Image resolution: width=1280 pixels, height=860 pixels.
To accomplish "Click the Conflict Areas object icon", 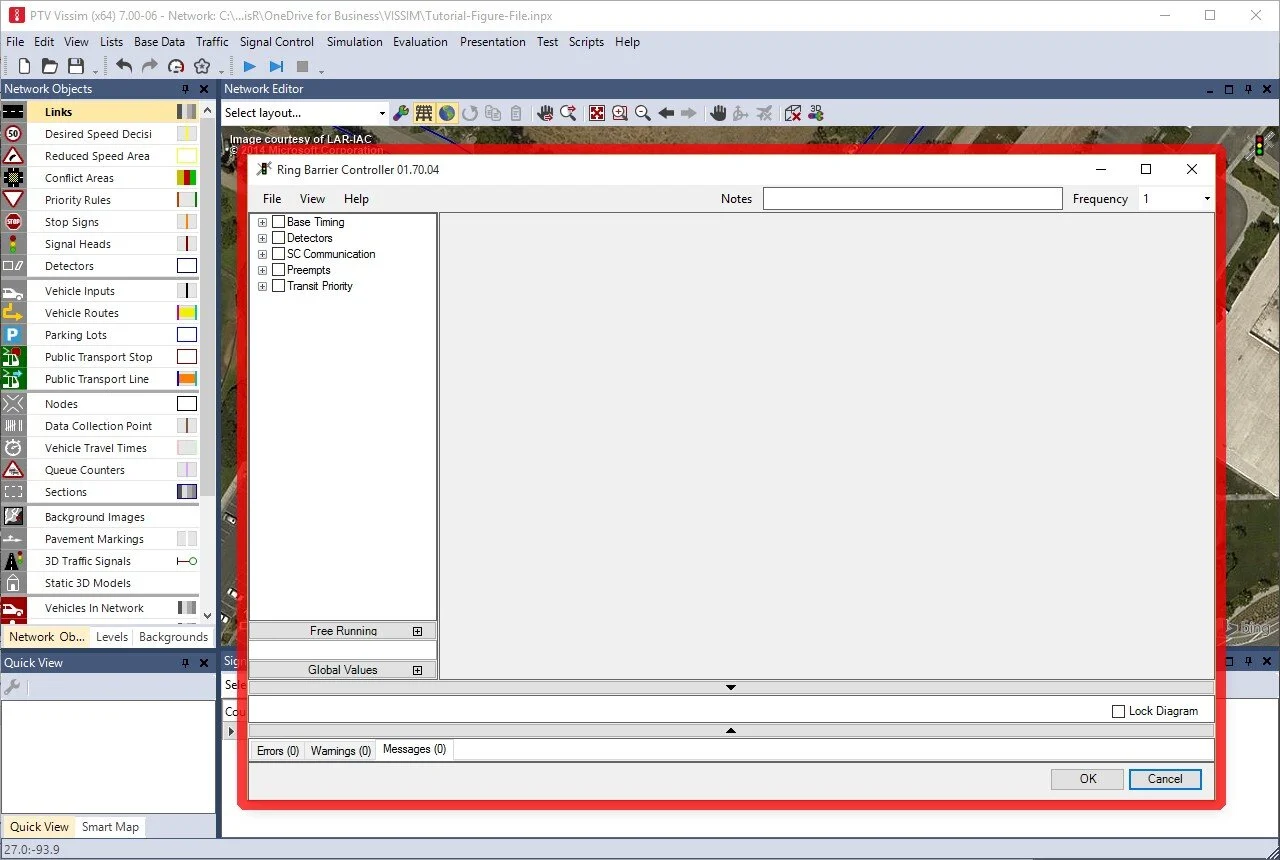I will [x=13, y=177].
